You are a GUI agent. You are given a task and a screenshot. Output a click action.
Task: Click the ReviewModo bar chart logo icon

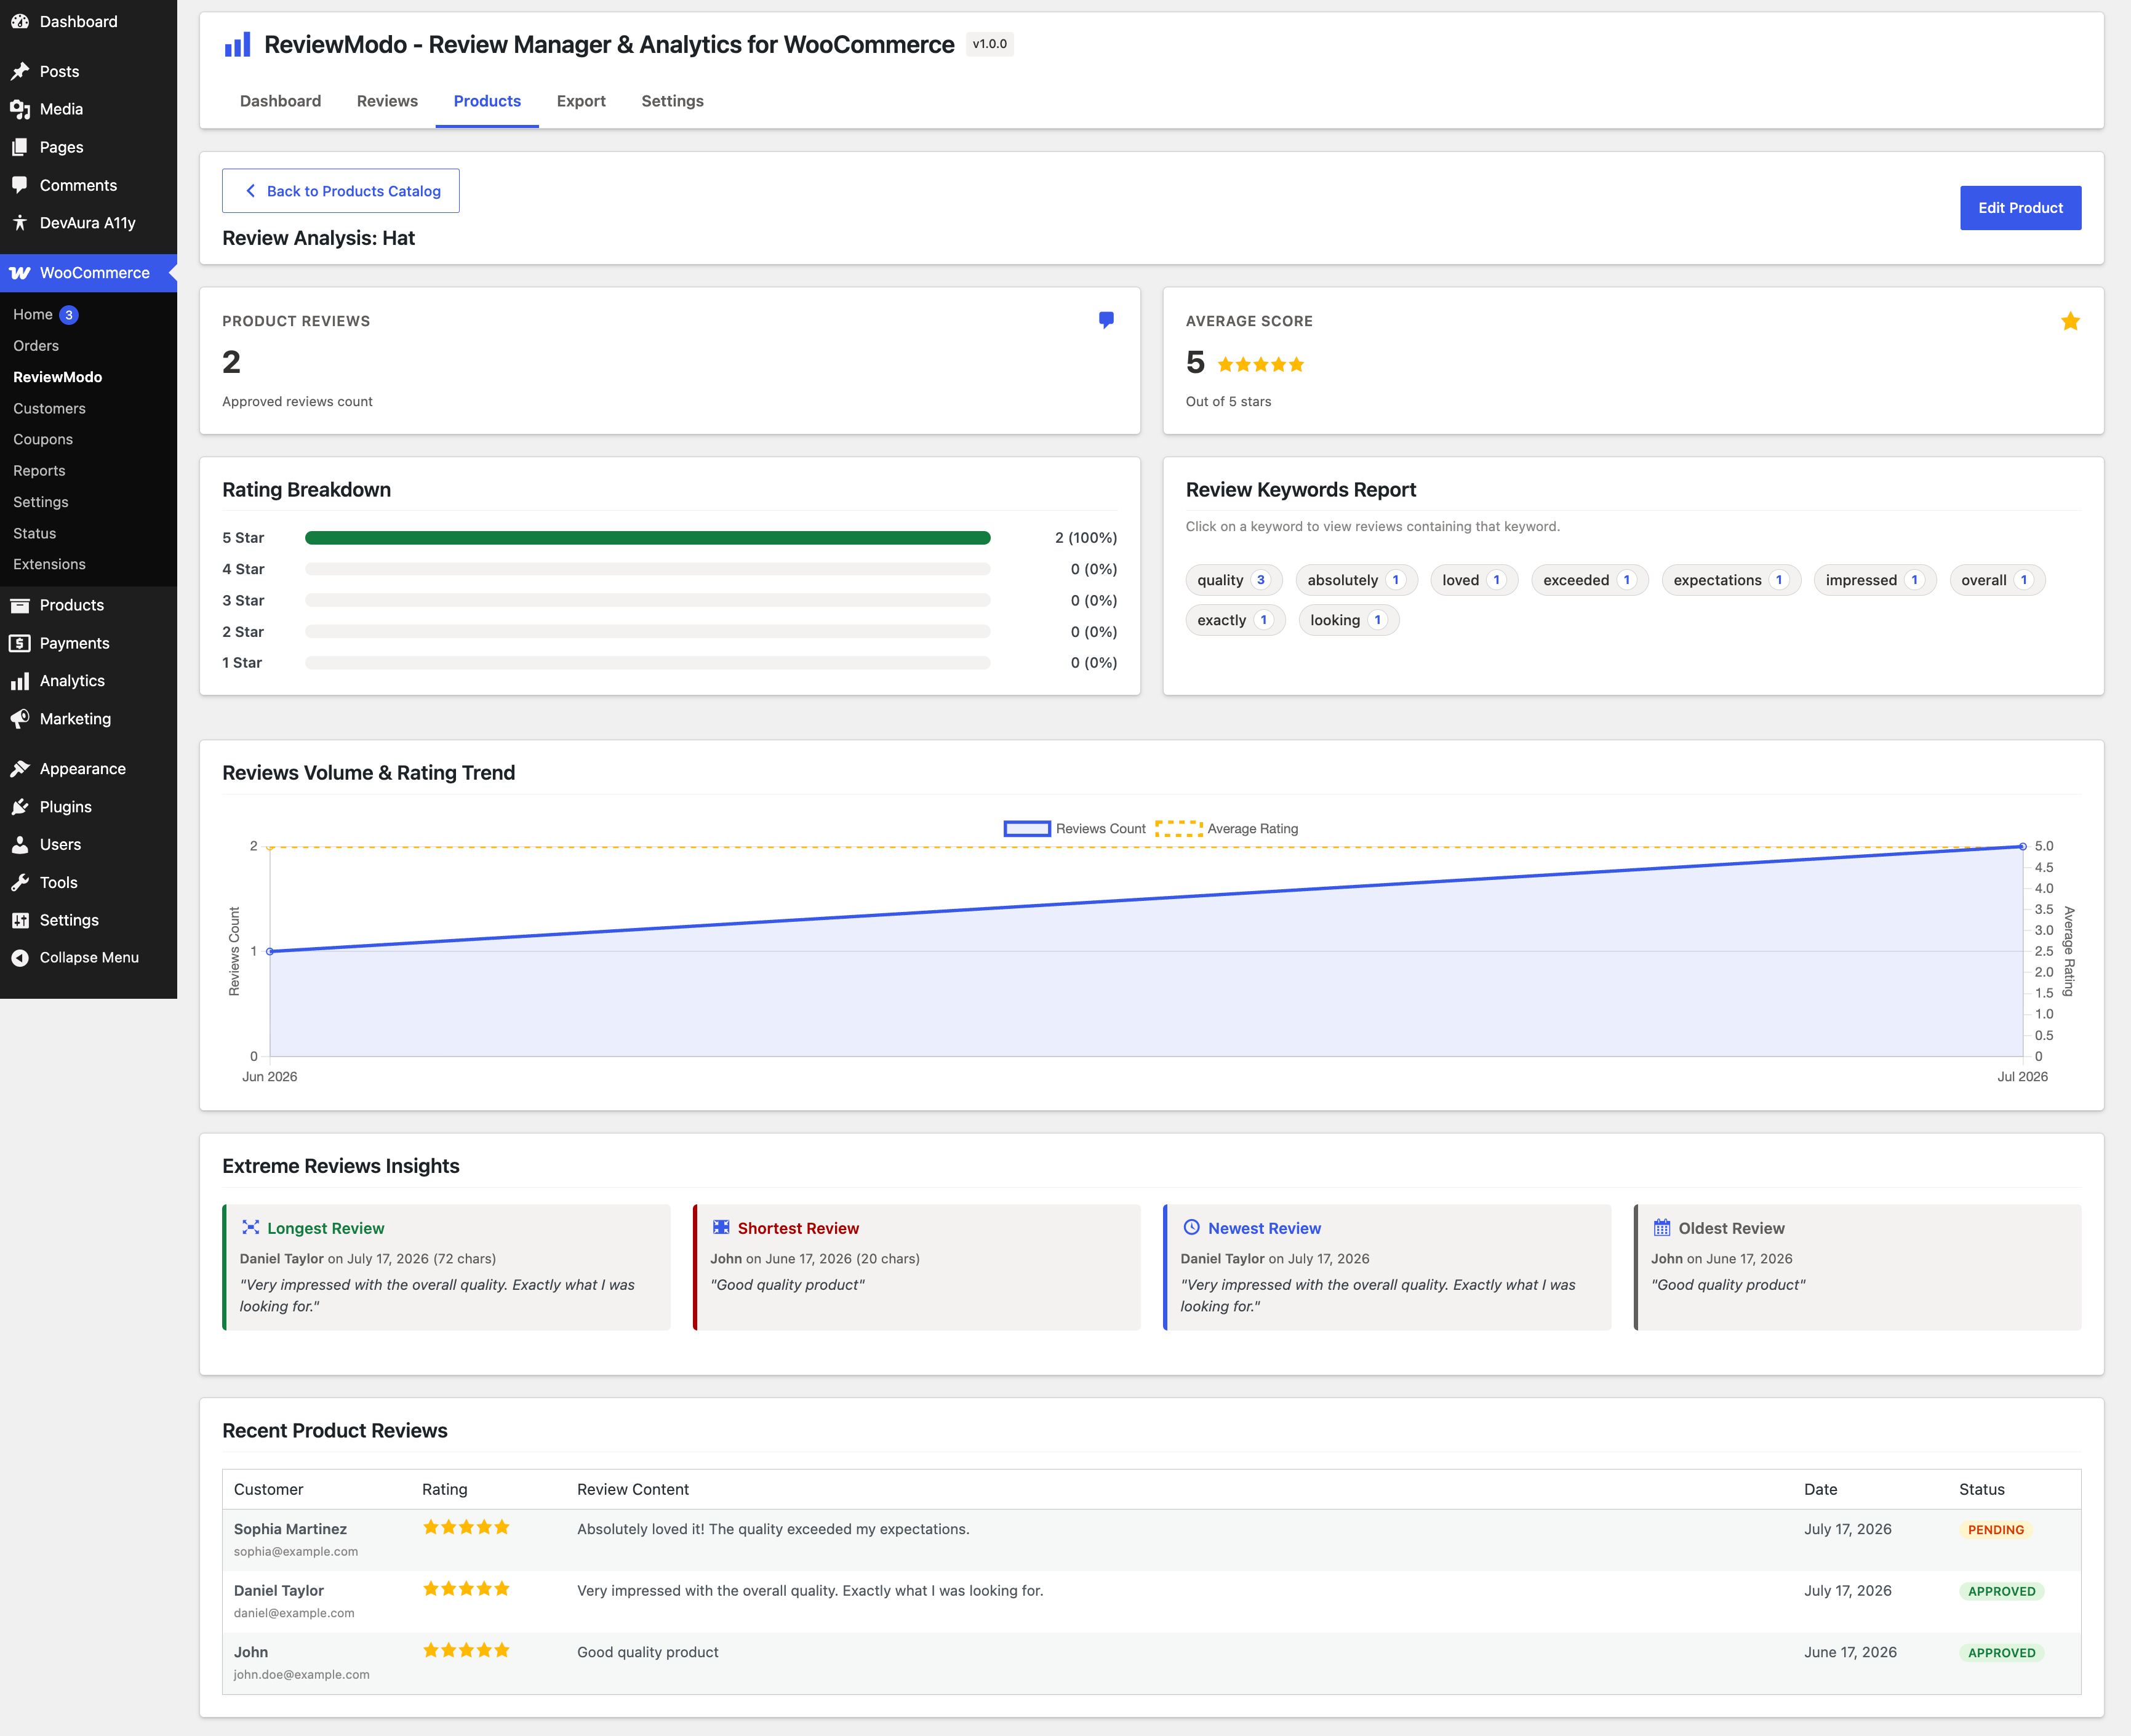tap(237, 44)
